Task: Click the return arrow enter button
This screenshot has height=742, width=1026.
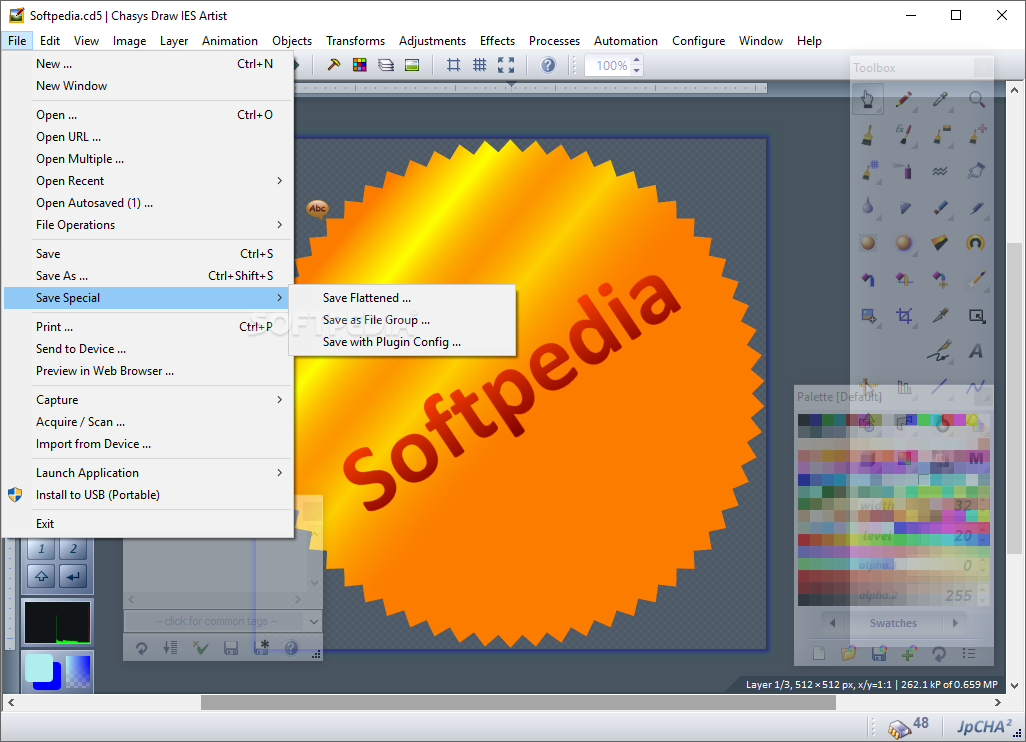Action: tap(73, 576)
